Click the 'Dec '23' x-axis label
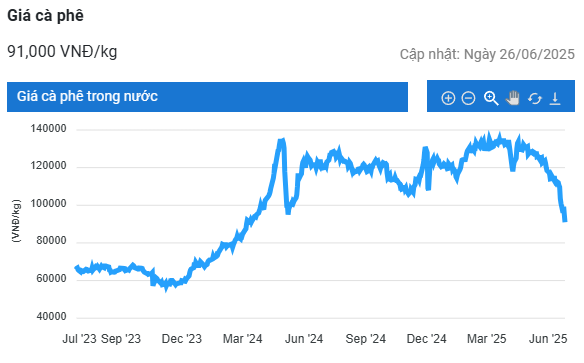The height and width of the screenshot is (363, 584). coord(182,339)
